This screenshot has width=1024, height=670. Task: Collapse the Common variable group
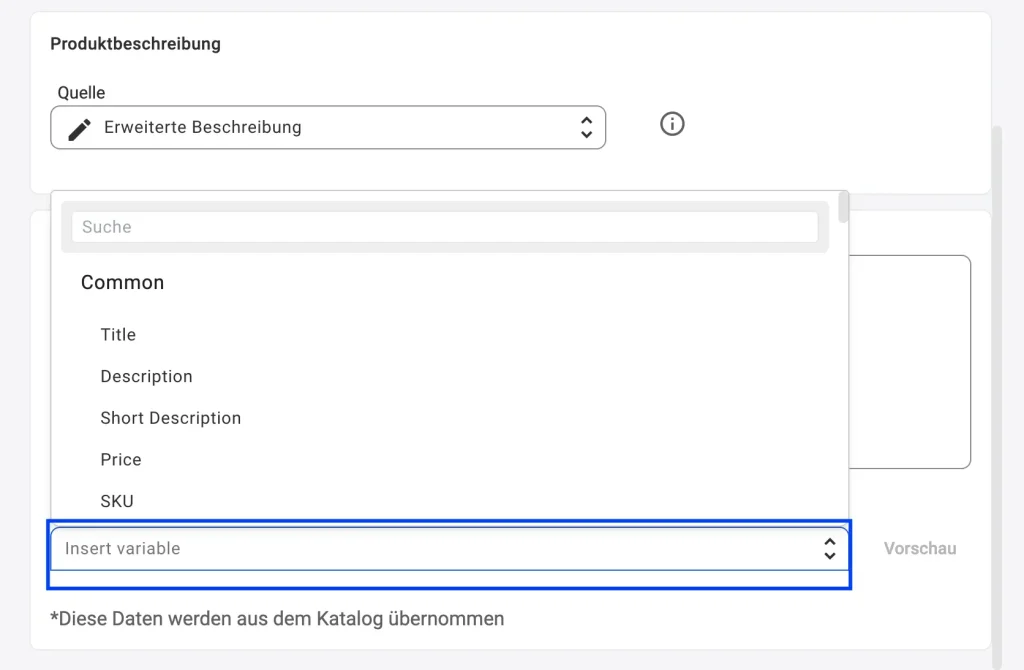coord(122,283)
